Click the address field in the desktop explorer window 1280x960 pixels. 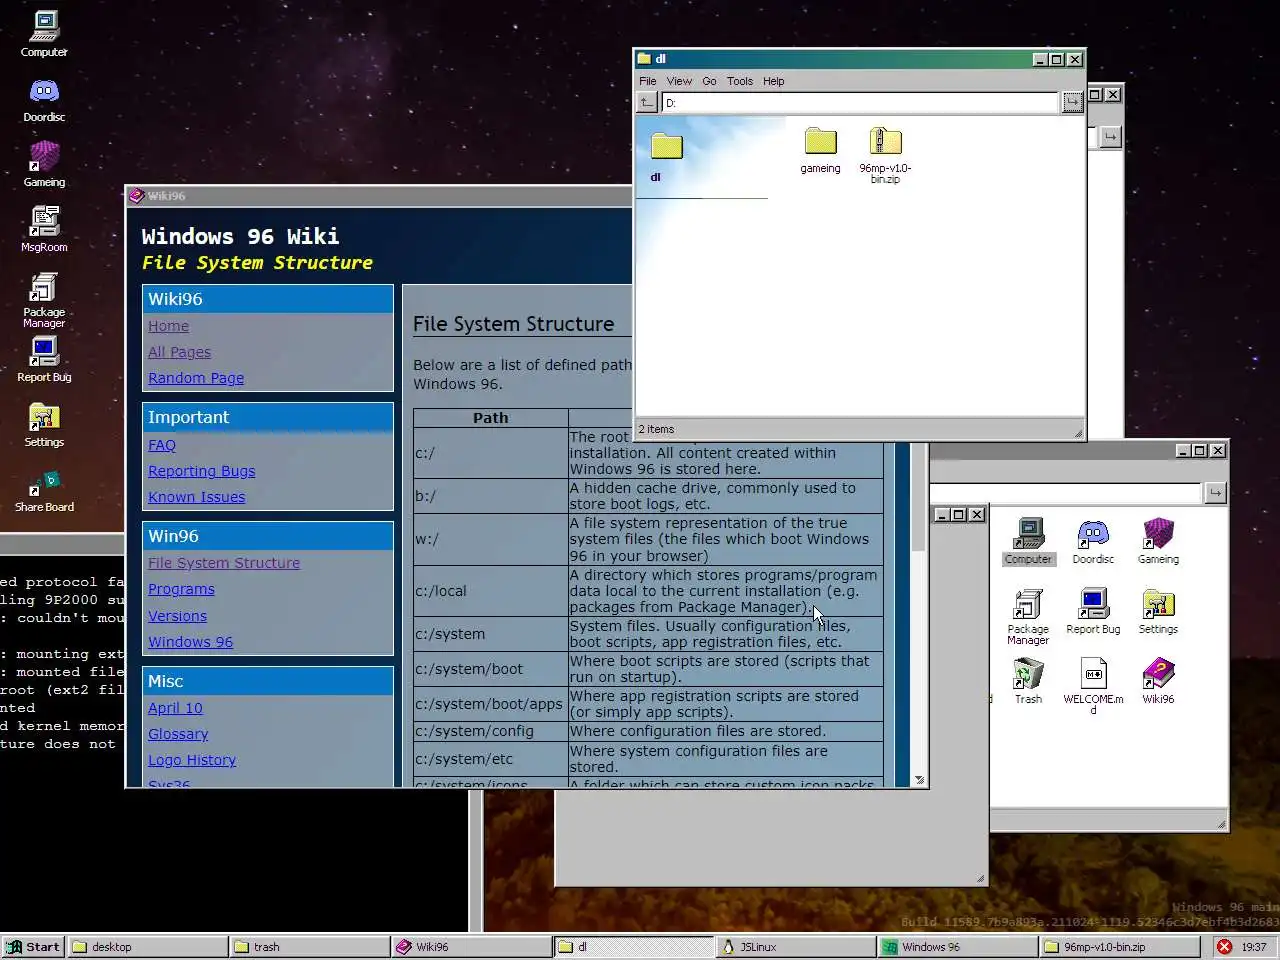(1064, 493)
